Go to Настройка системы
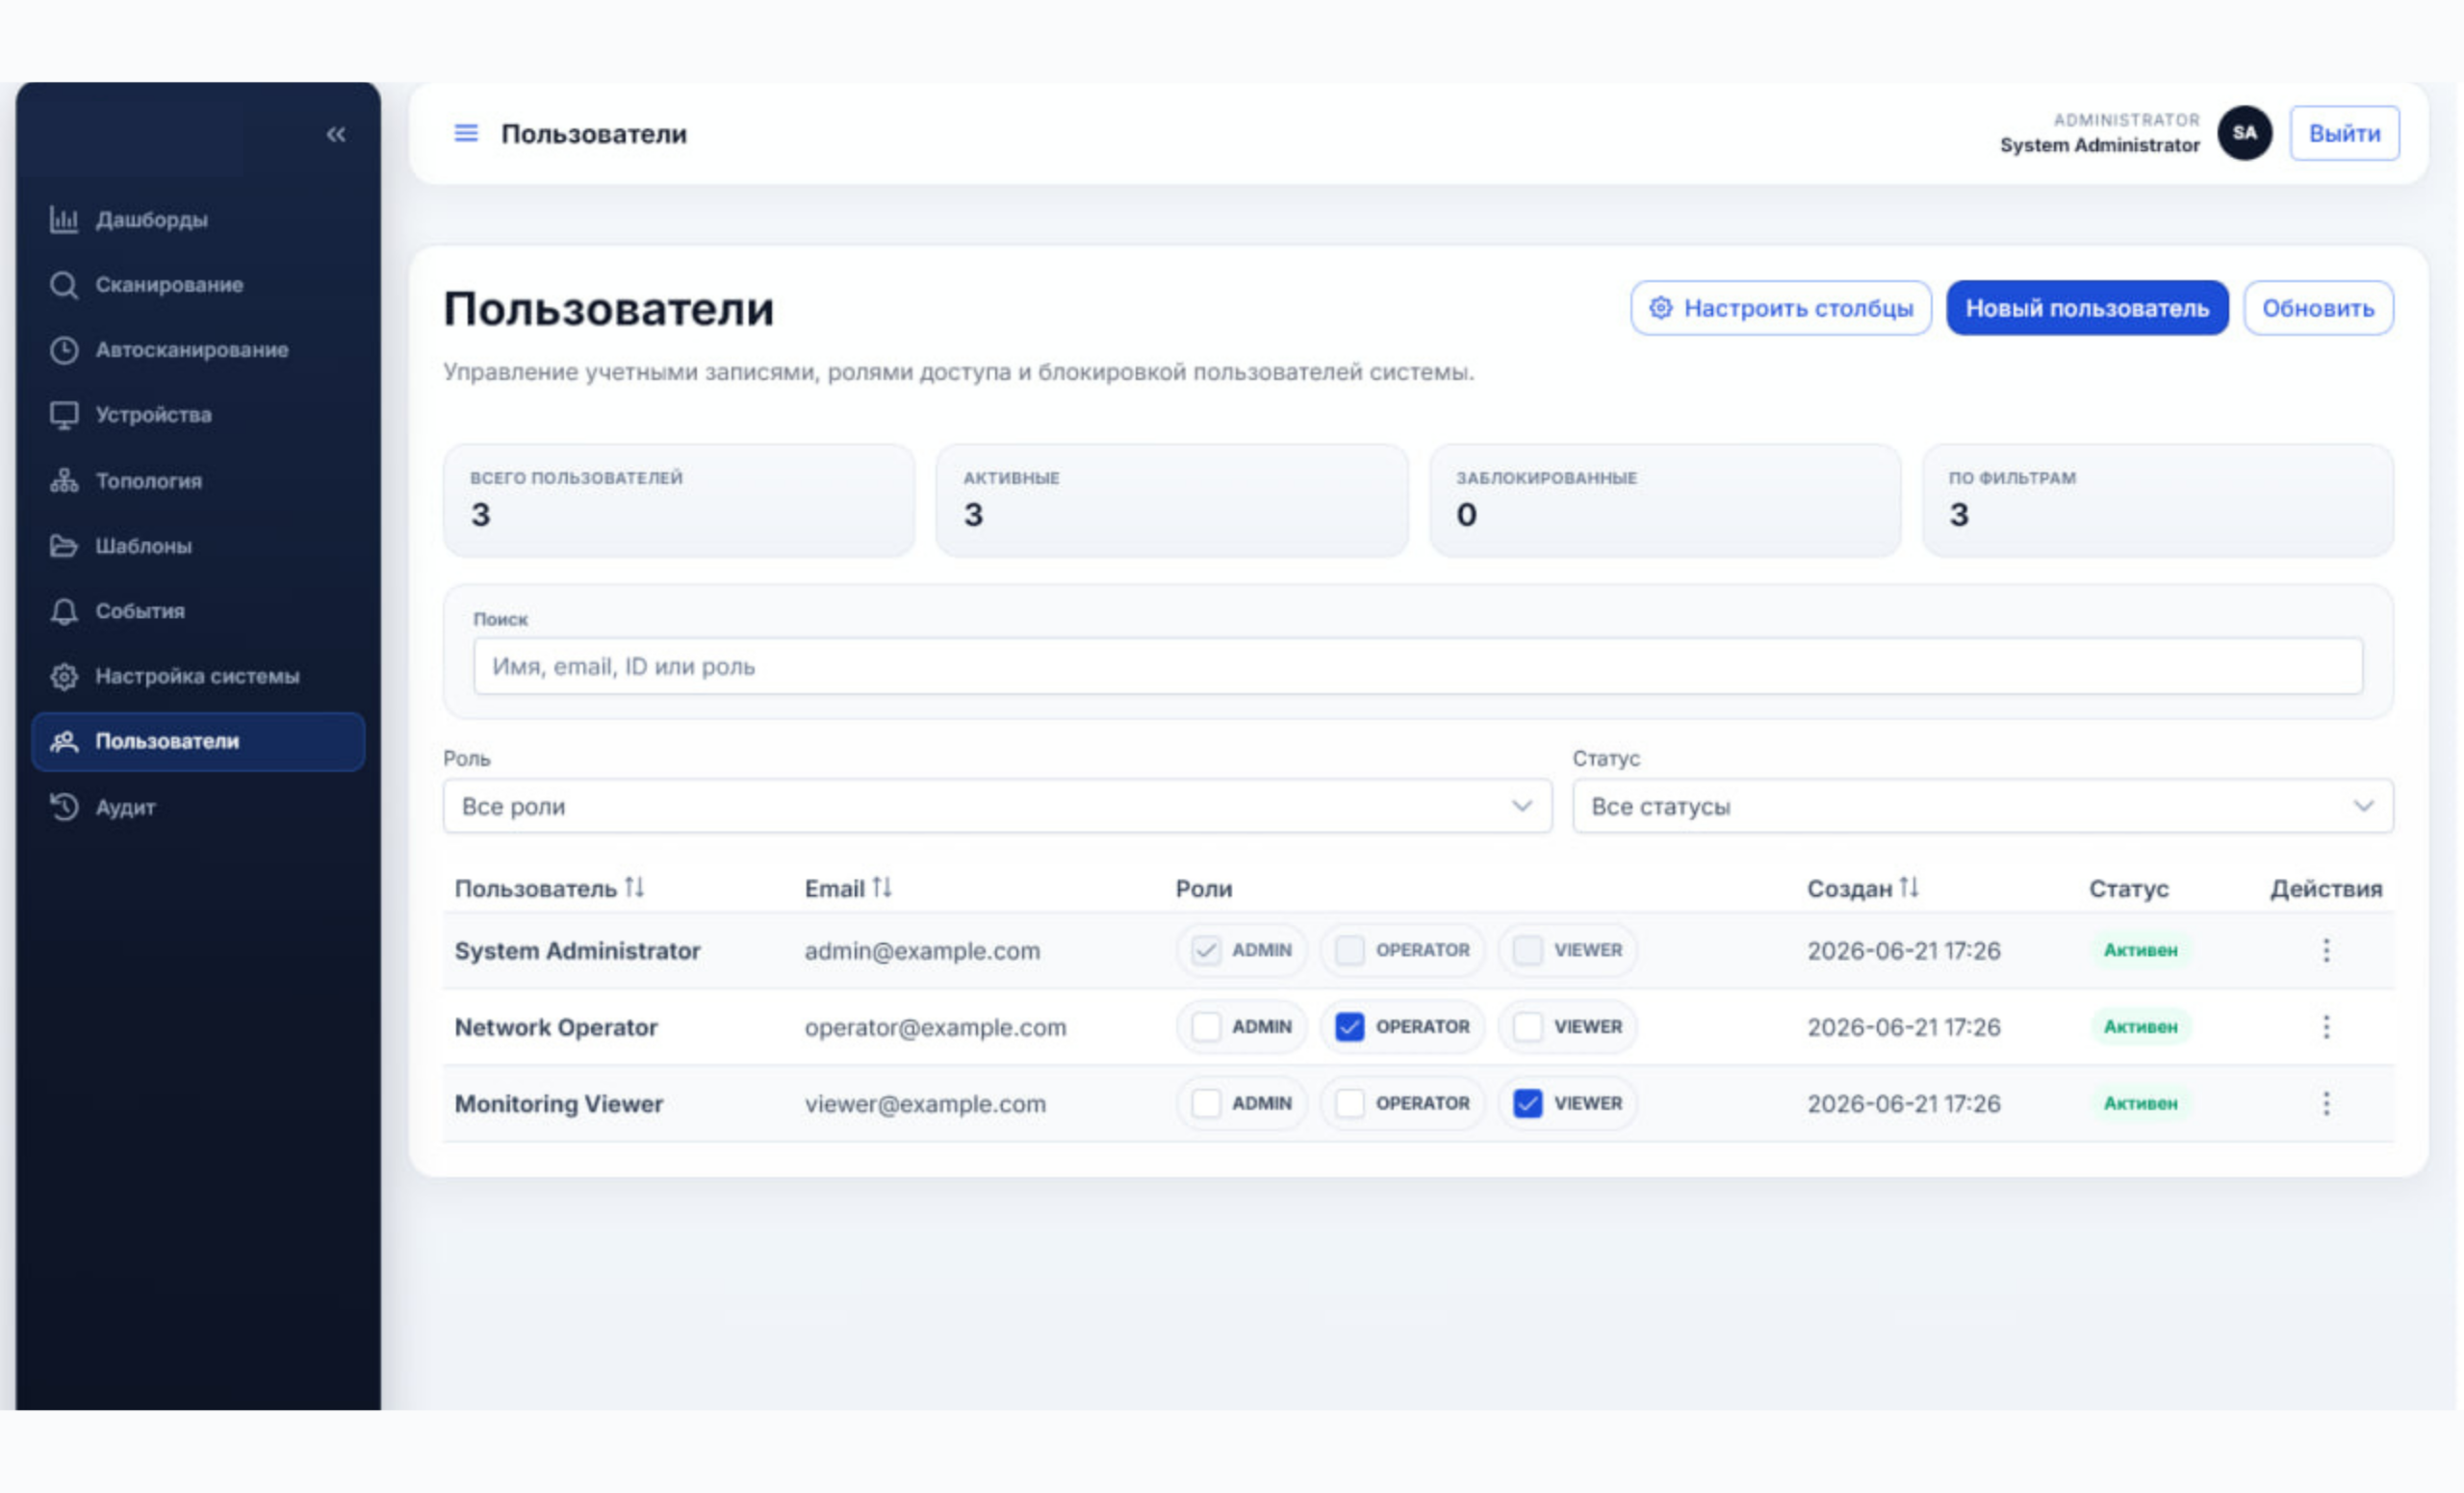Viewport: 2464px width, 1493px height. point(198,676)
